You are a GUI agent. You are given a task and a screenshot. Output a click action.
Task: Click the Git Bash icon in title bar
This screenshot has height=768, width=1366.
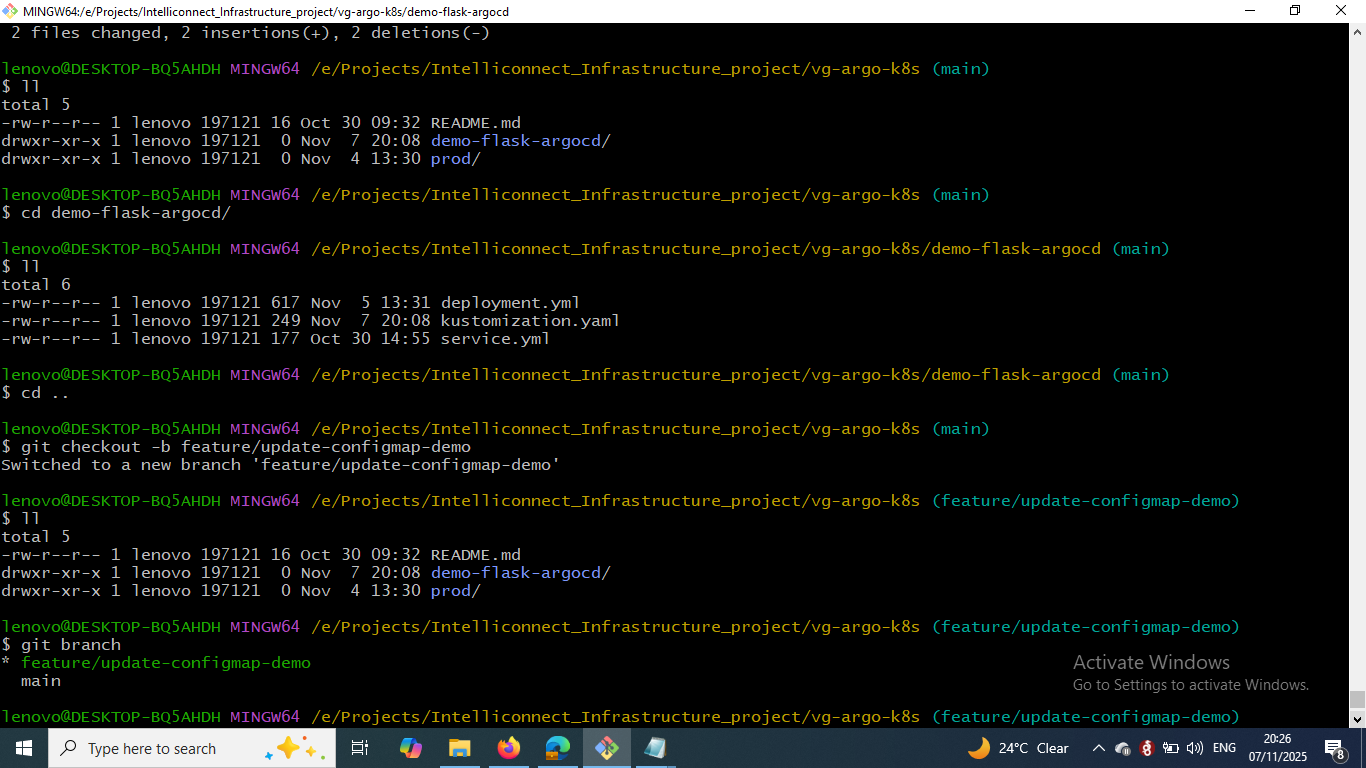tap(10, 11)
